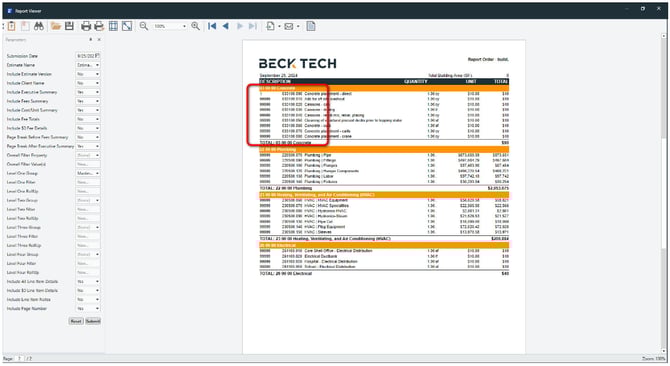
Task: Go to the previous page
Action: tap(226, 26)
